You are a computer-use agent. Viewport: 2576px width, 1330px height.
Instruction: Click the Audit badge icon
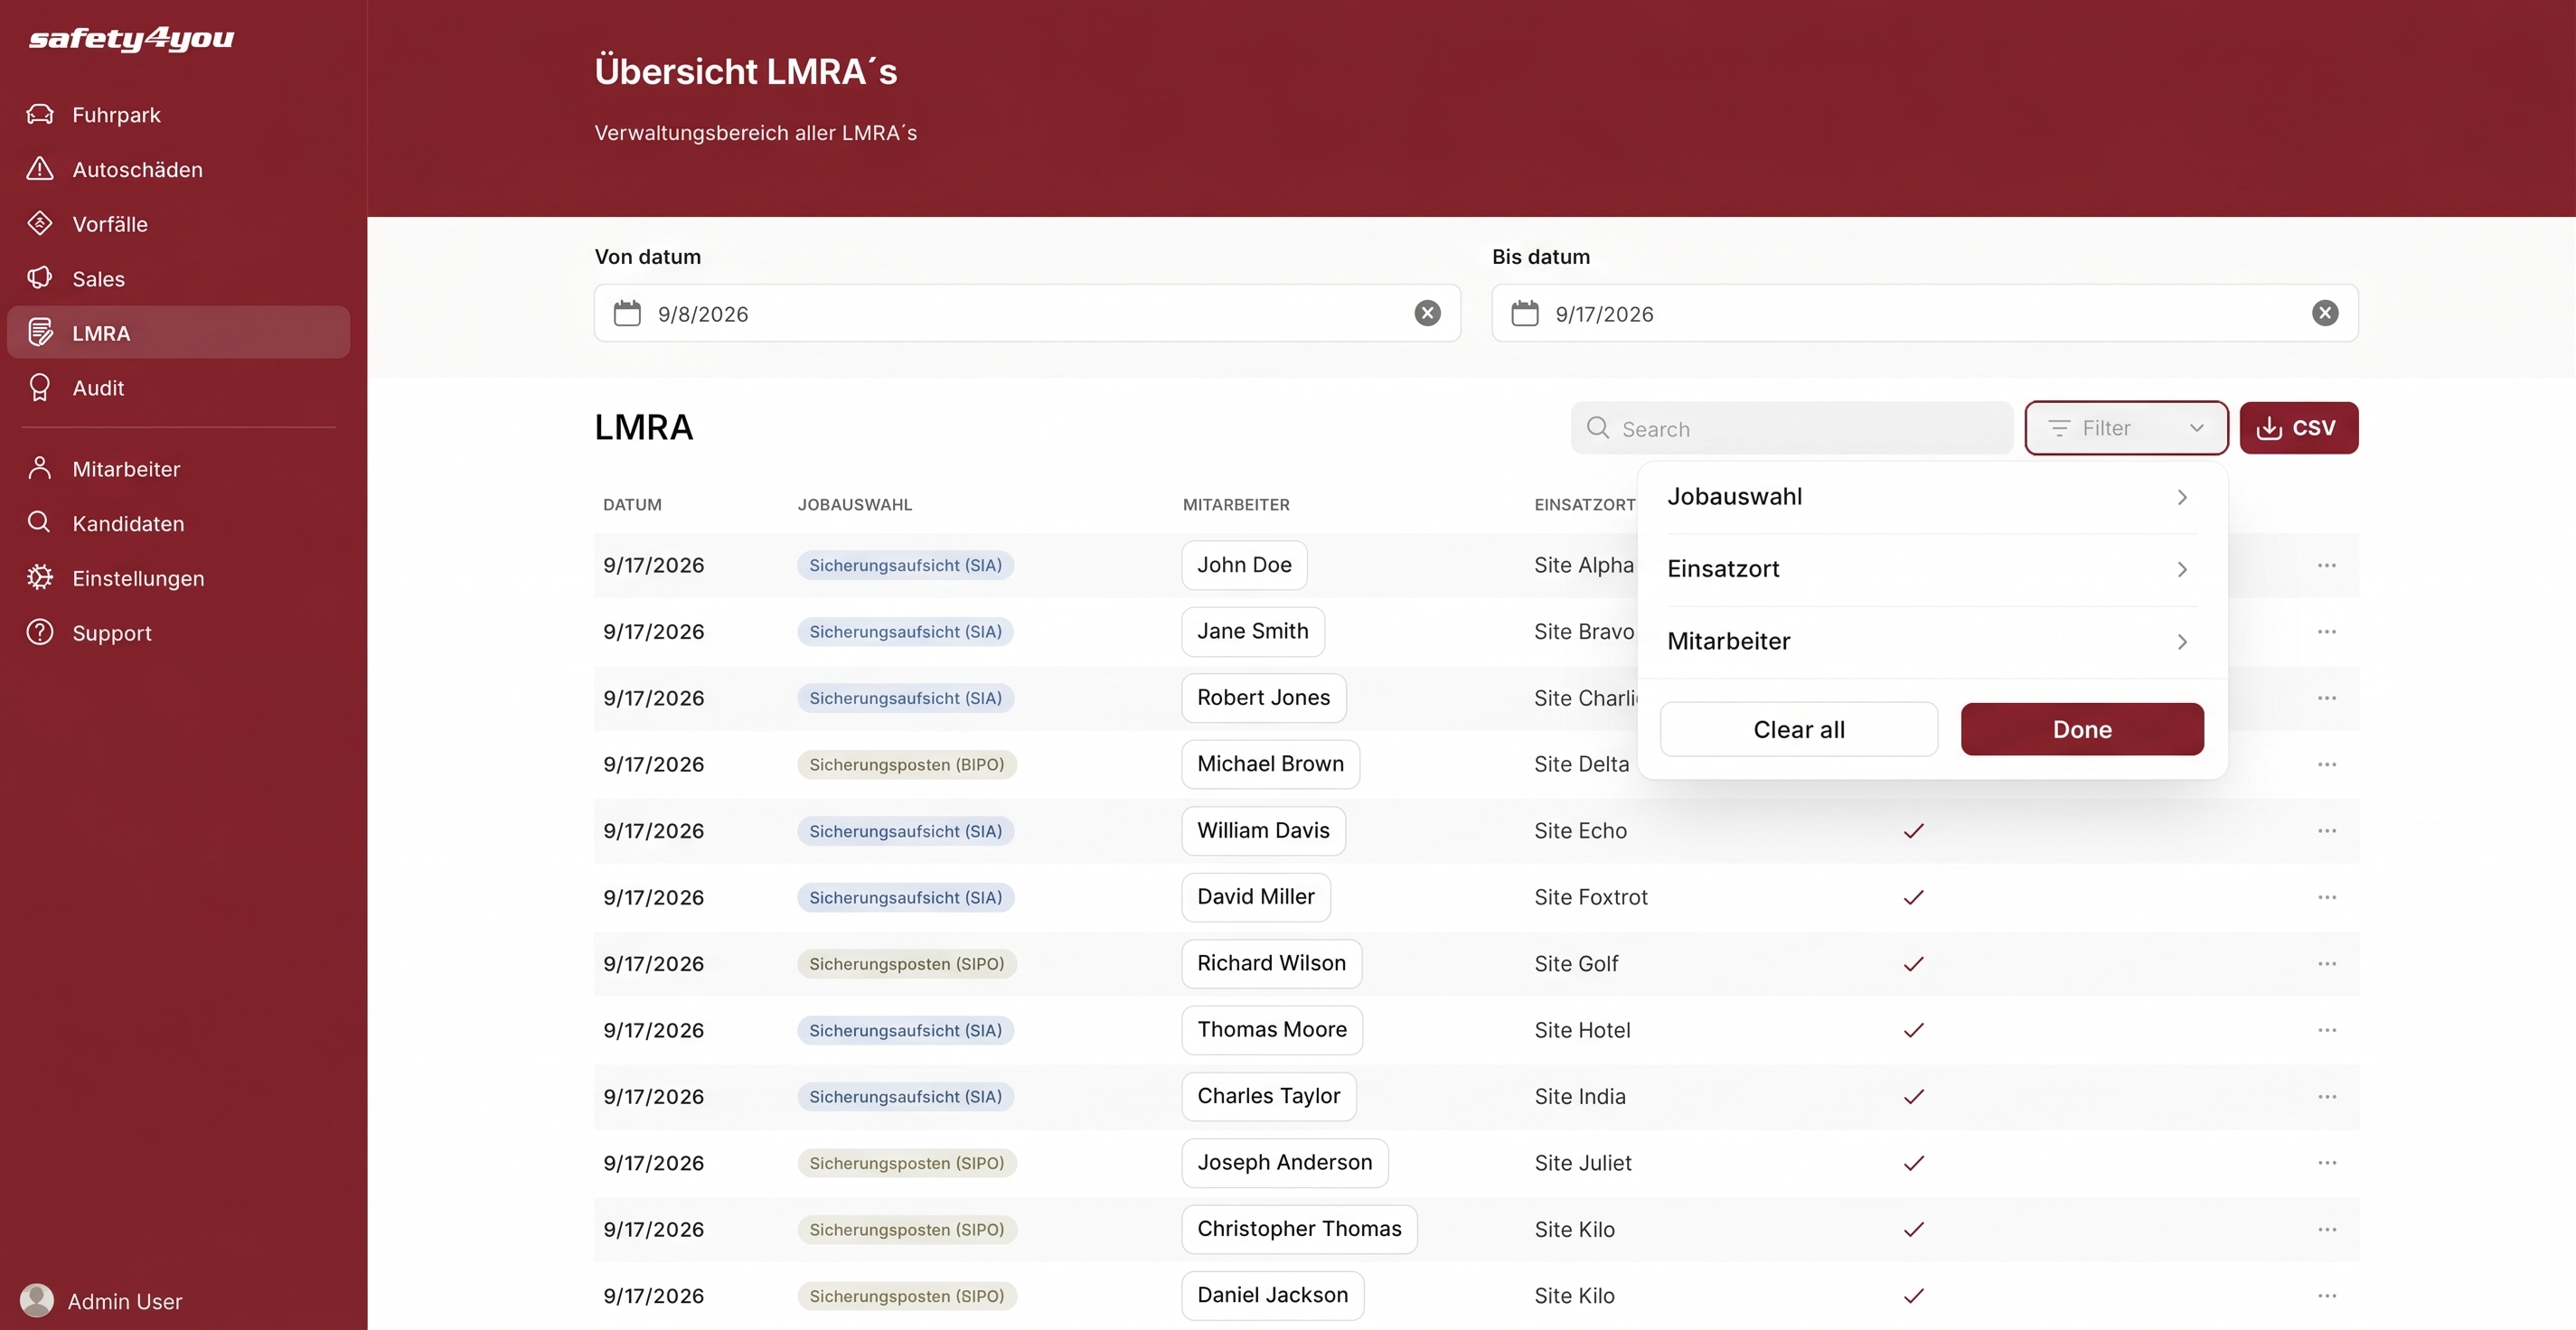tap(40, 387)
